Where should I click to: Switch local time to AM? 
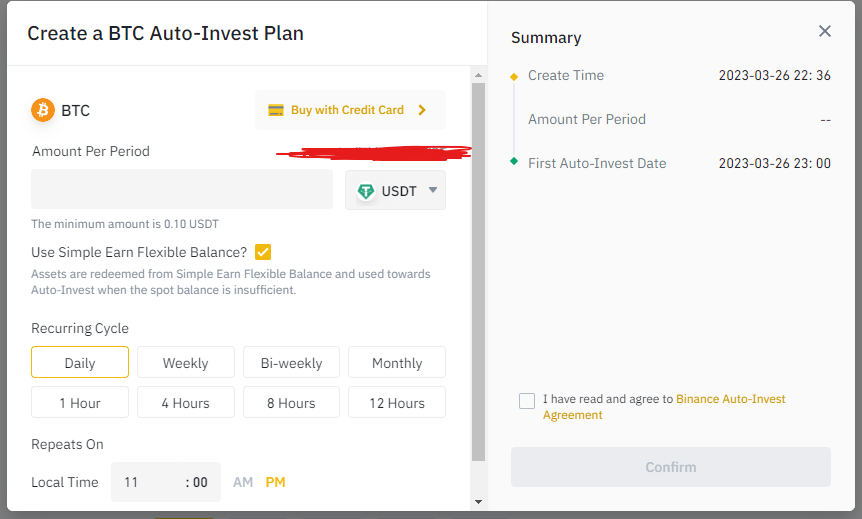point(243,482)
